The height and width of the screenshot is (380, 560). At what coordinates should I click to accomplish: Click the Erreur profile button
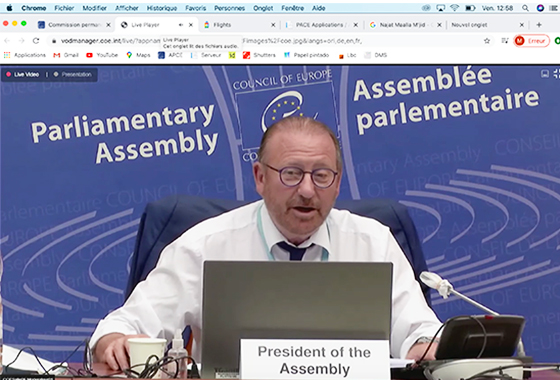531,41
